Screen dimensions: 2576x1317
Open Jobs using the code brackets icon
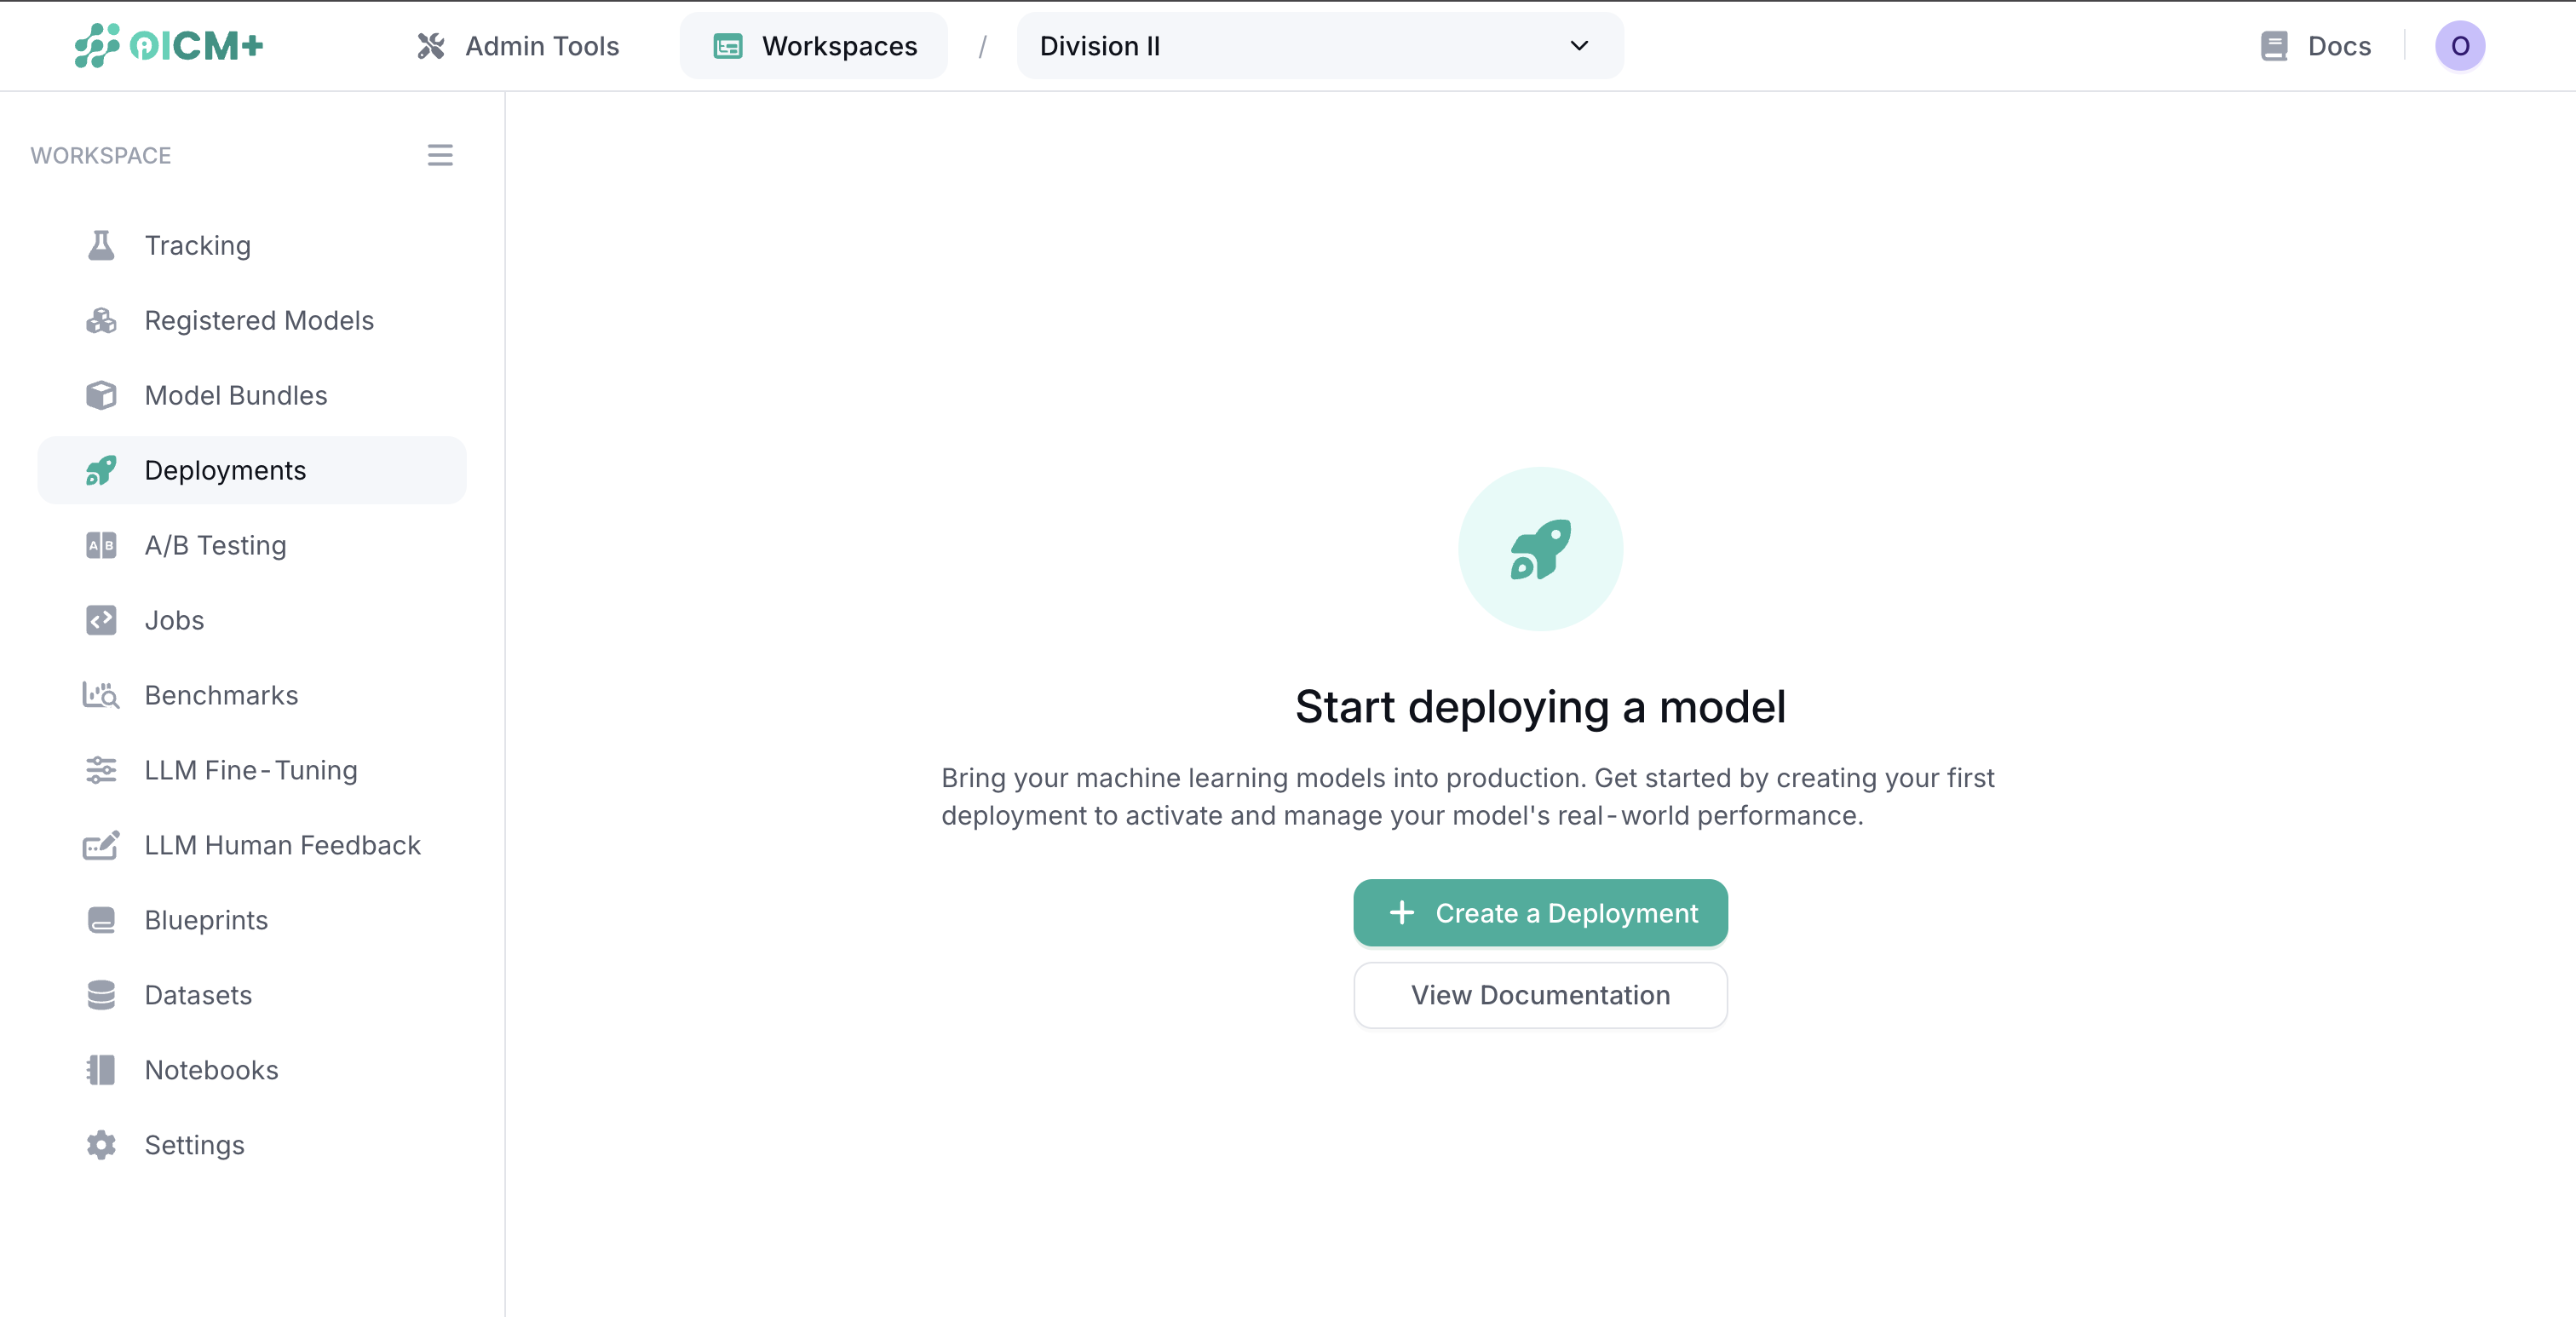coord(100,620)
